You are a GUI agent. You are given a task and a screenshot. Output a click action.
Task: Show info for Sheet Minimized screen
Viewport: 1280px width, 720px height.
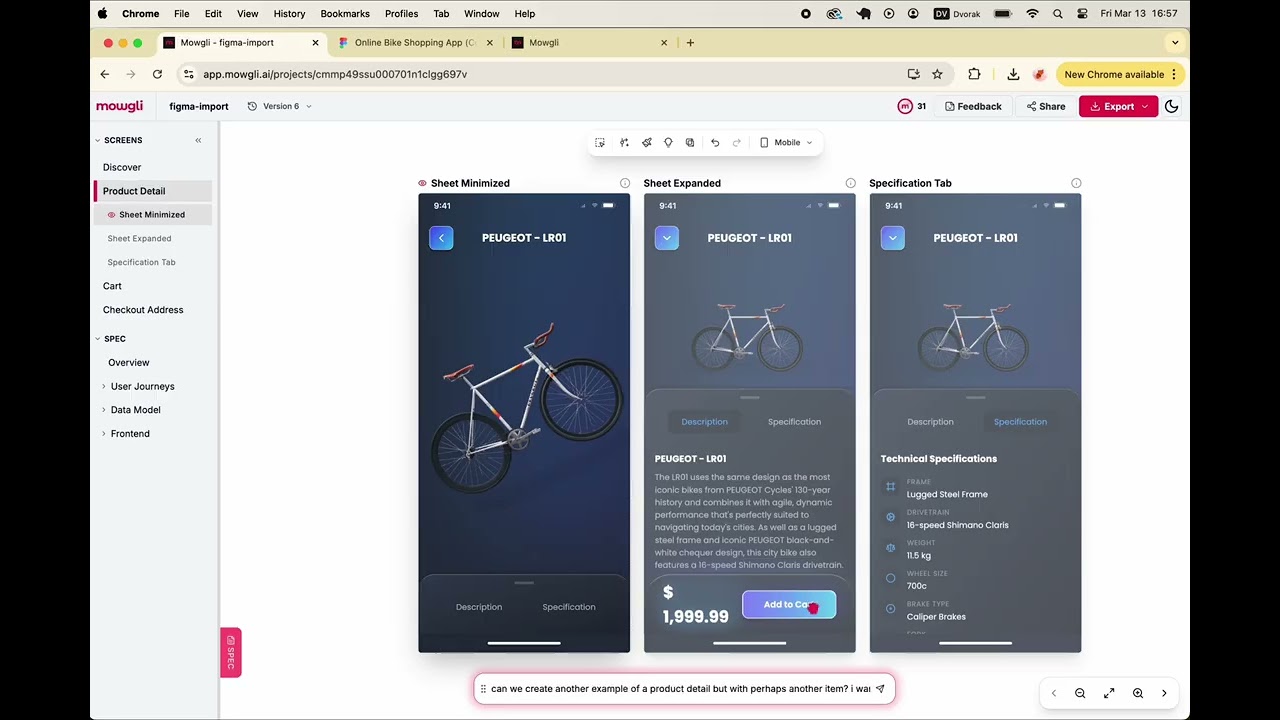625,183
